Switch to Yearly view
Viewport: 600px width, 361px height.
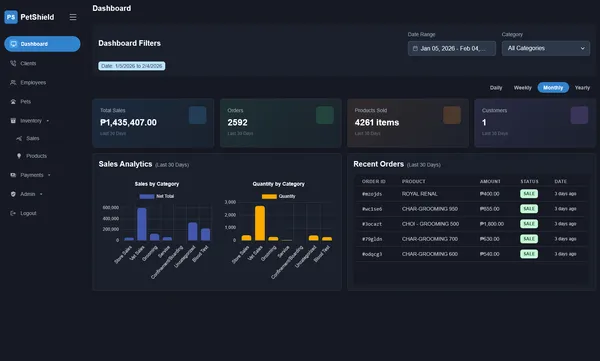click(582, 88)
